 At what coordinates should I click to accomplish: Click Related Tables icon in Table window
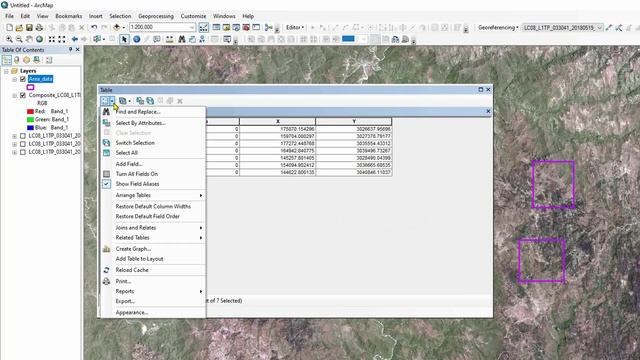(123, 101)
